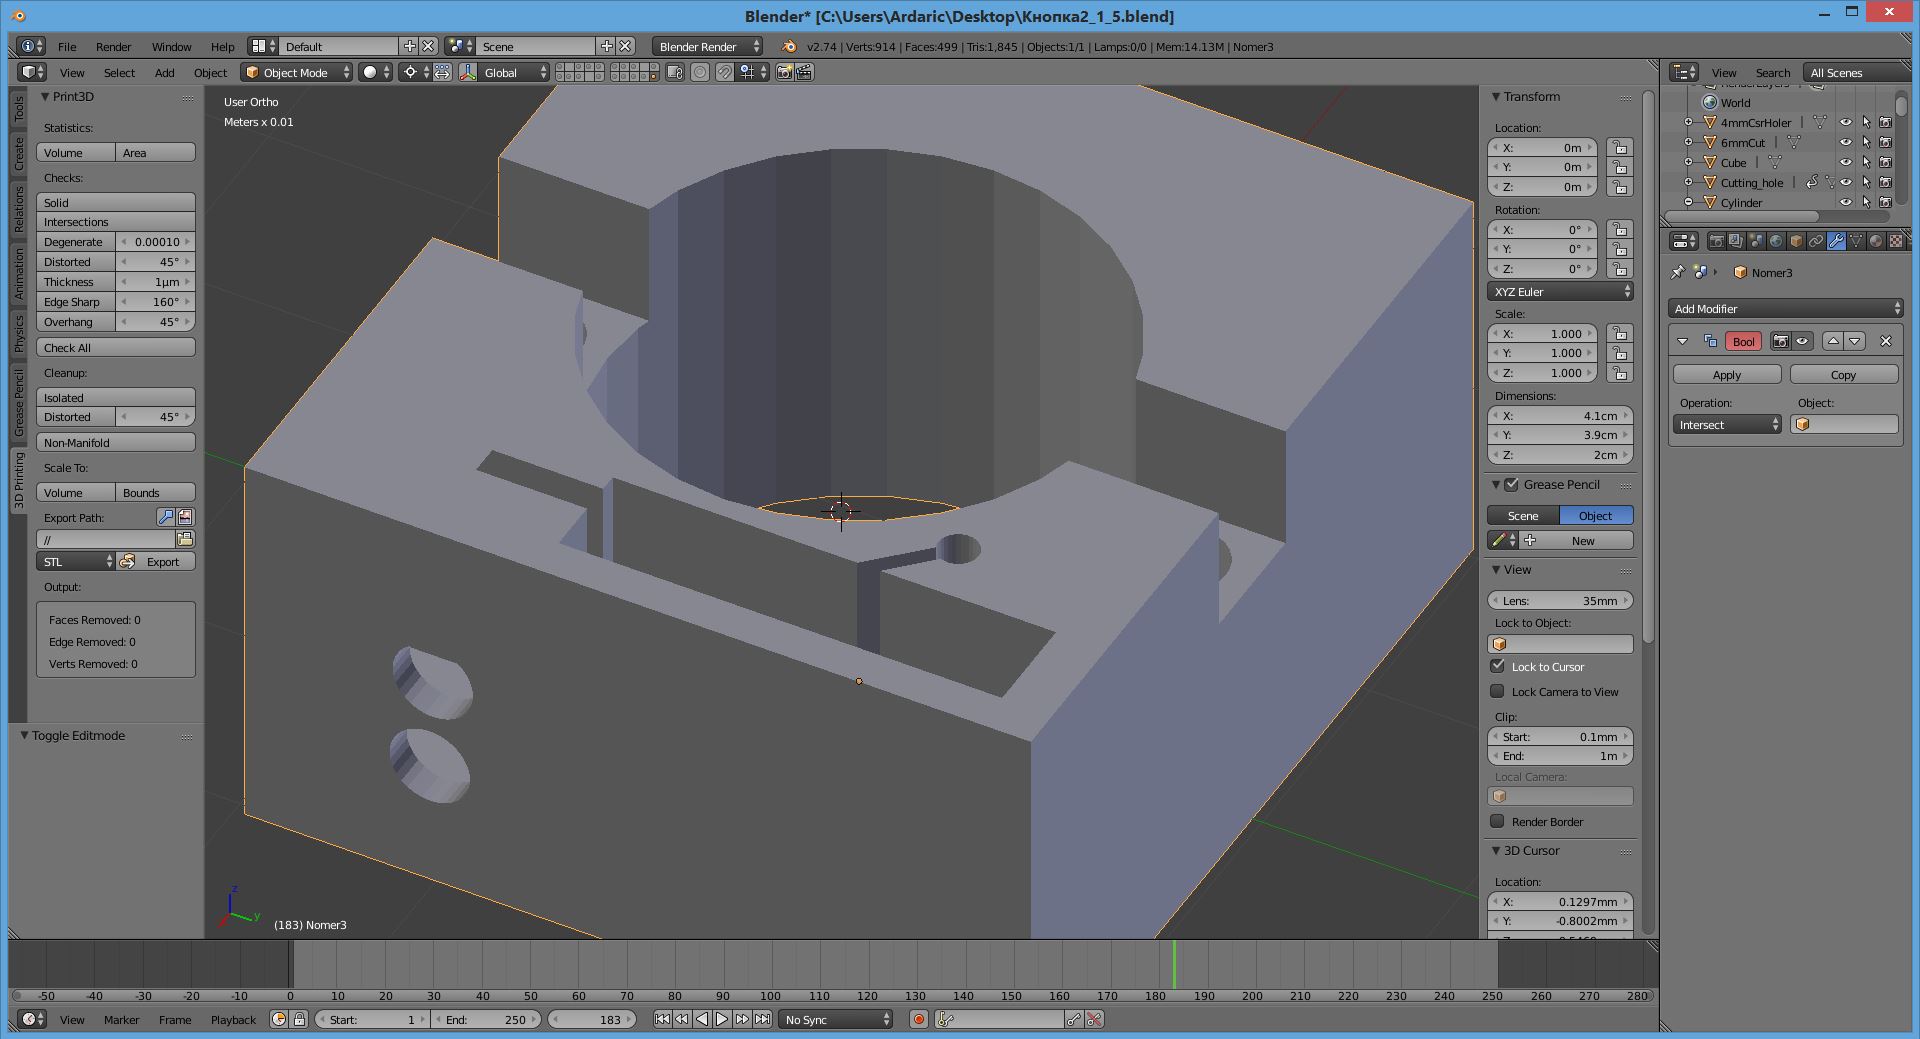
Task: Open the Object Mode dropdown
Action: (x=298, y=72)
